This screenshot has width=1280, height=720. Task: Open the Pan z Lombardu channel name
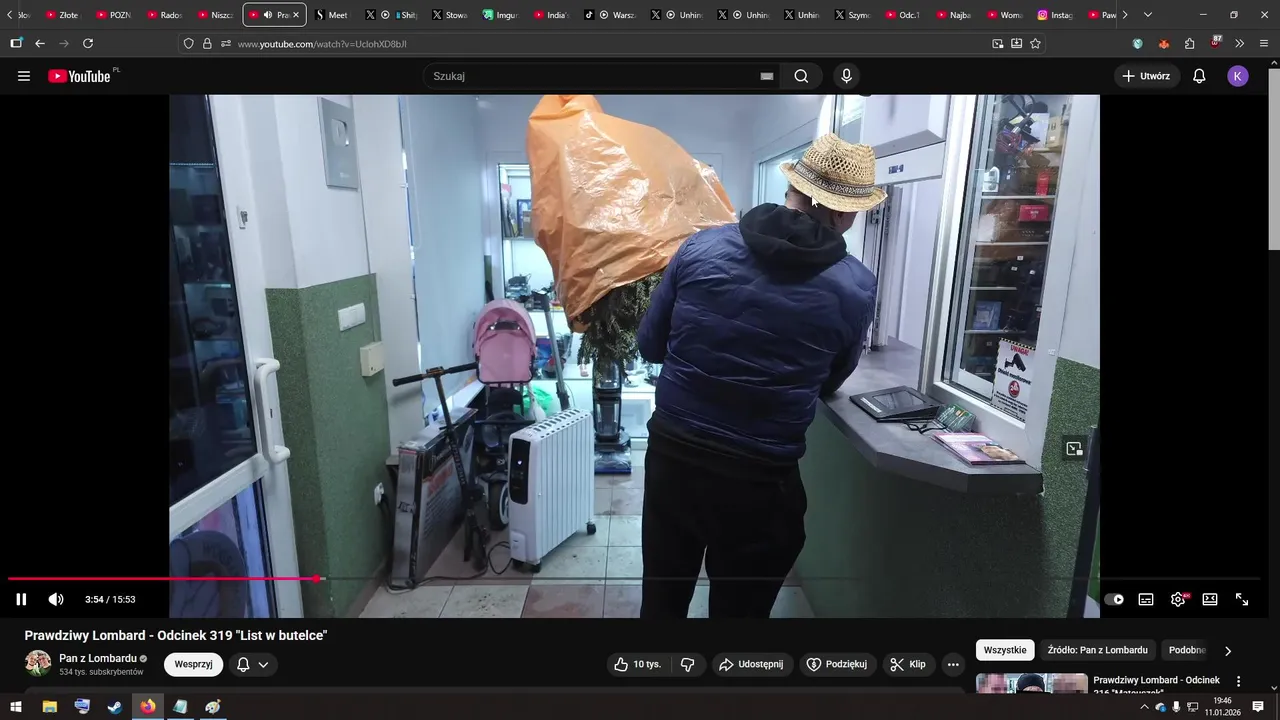click(98, 658)
